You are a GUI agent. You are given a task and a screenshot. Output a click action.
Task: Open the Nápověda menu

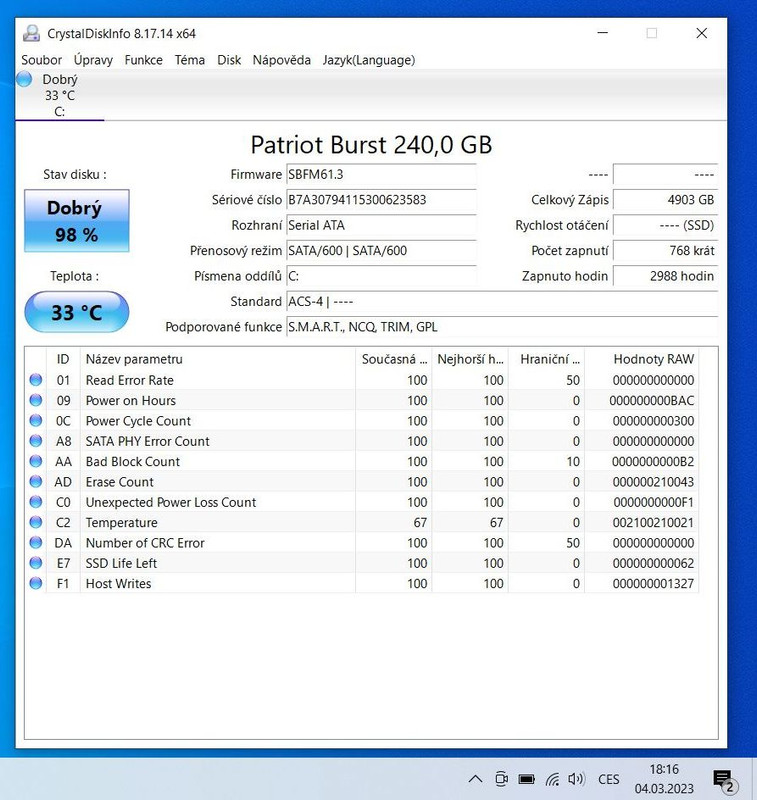[x=282, y=60]
